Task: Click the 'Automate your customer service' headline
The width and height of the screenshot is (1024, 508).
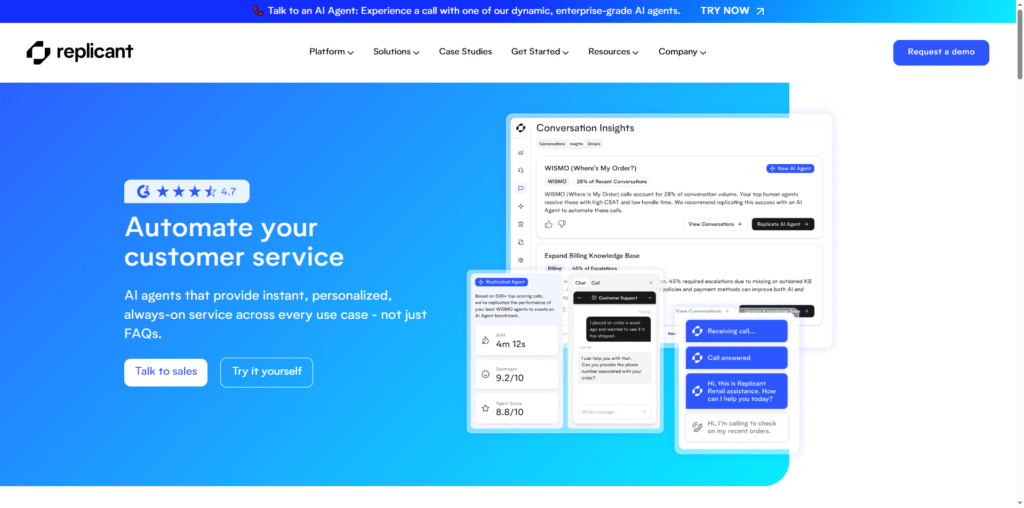Action: (x=234, y=242)
